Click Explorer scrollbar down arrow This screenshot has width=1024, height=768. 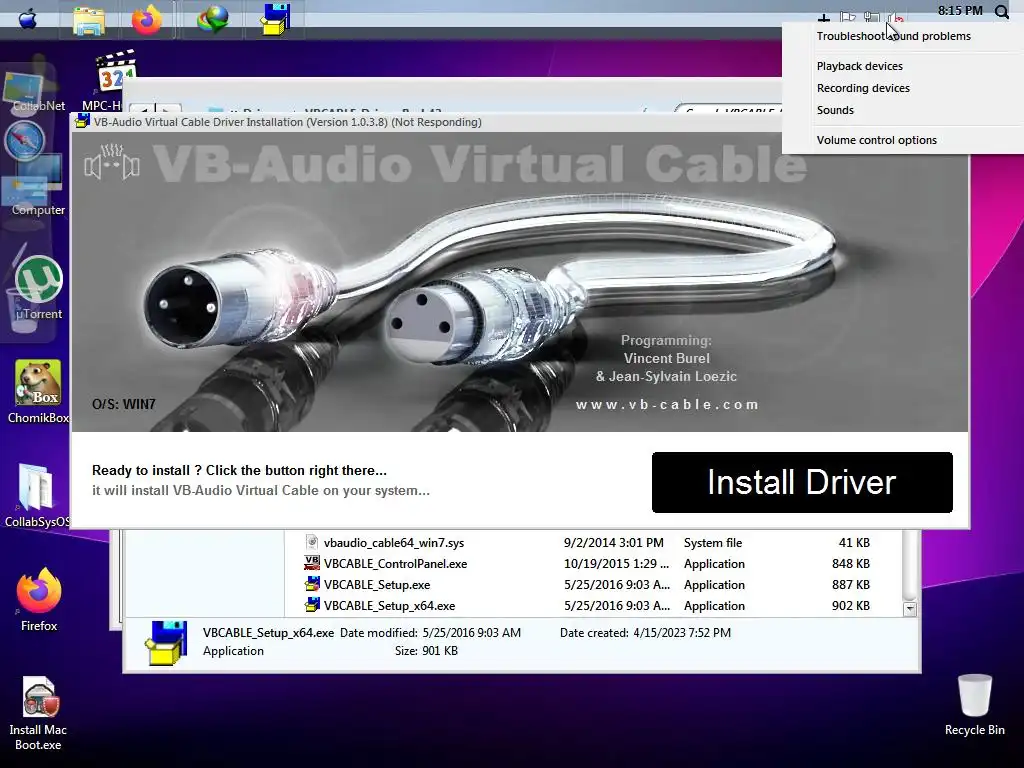coord(910,609)
